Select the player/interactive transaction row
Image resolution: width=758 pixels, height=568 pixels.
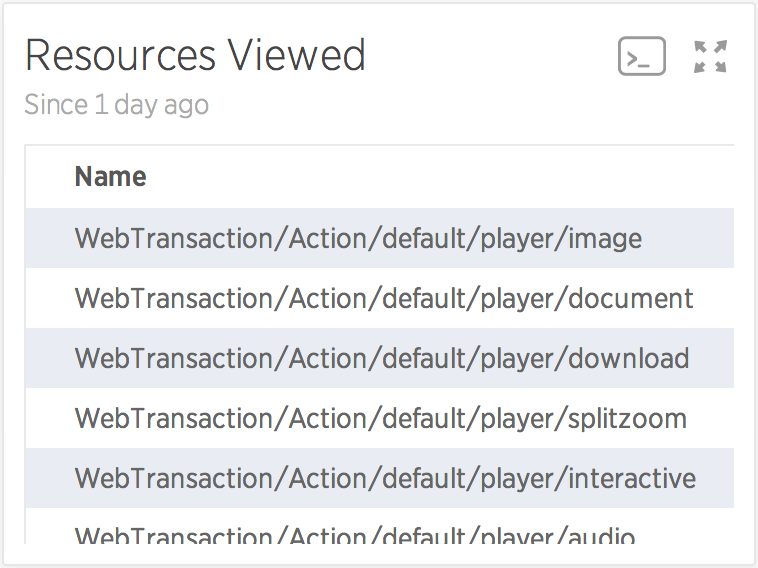379,478
